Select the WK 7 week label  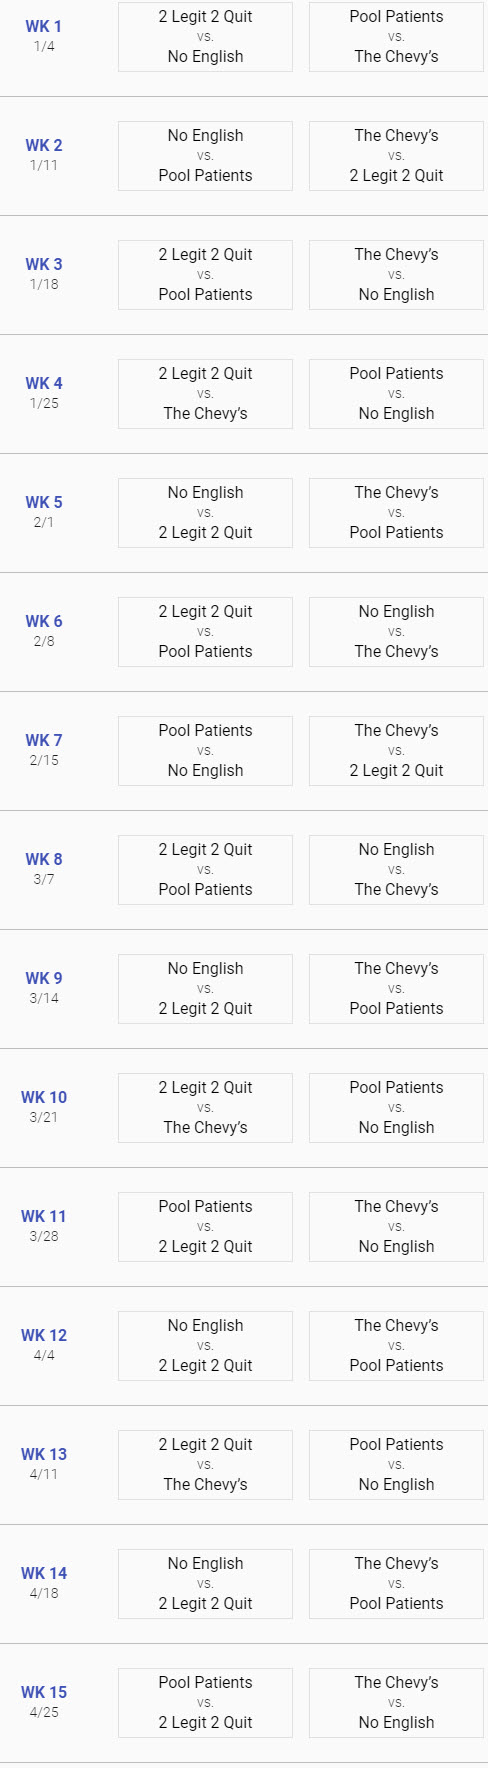pyautogui.click(x=44, y=740)
